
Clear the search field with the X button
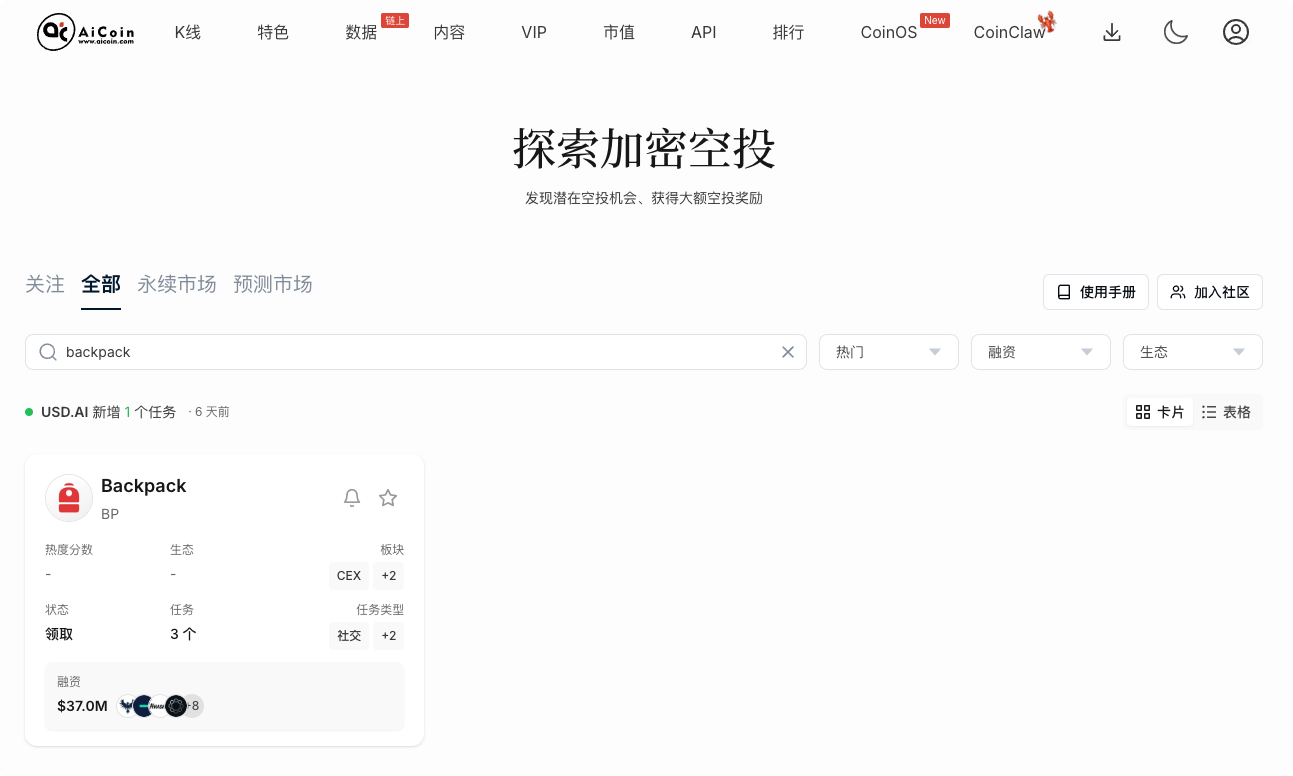787,352
